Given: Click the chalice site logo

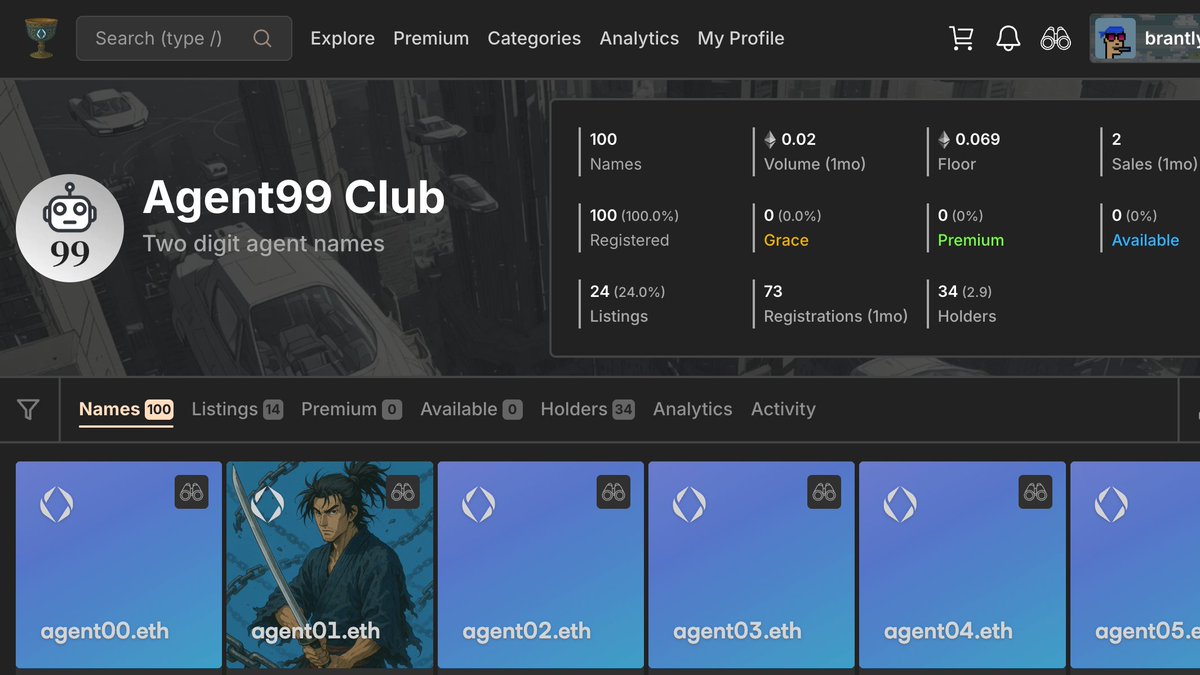Looking at the screenshot, I should (x=42, y=38).
